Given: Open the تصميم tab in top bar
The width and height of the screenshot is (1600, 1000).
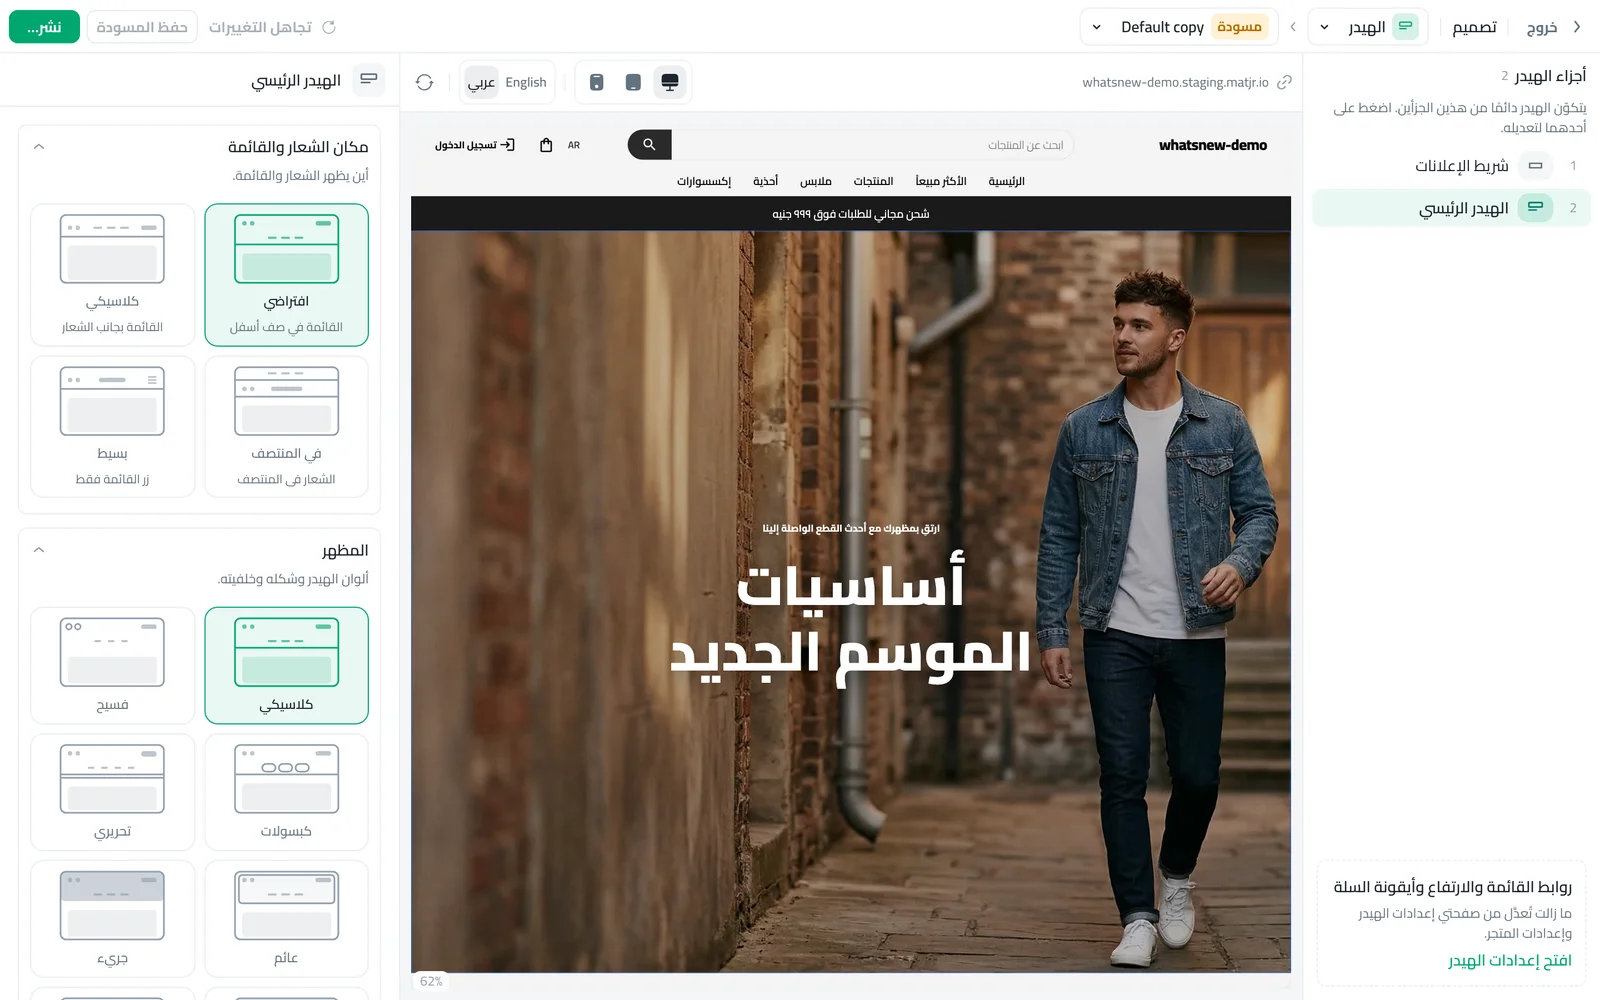Looking at the screenshot, I should [x=1475, y=27].
